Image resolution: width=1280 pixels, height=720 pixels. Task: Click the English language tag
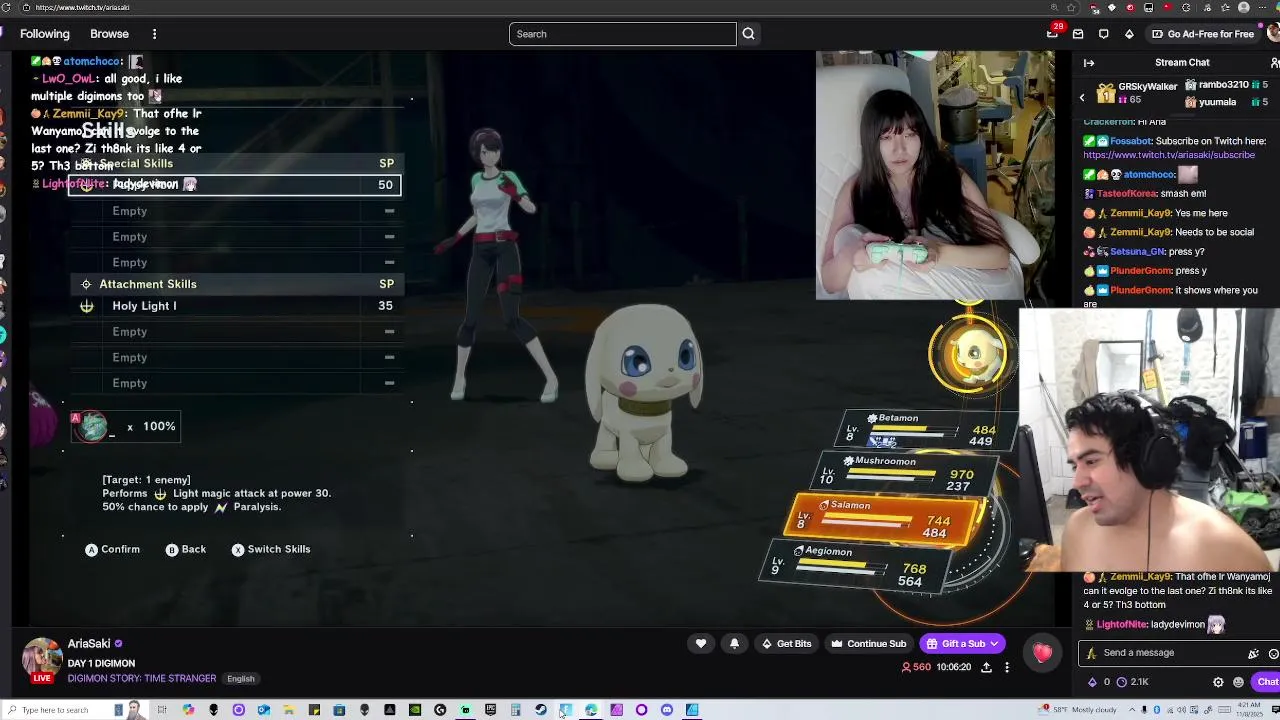click(240, 679)
